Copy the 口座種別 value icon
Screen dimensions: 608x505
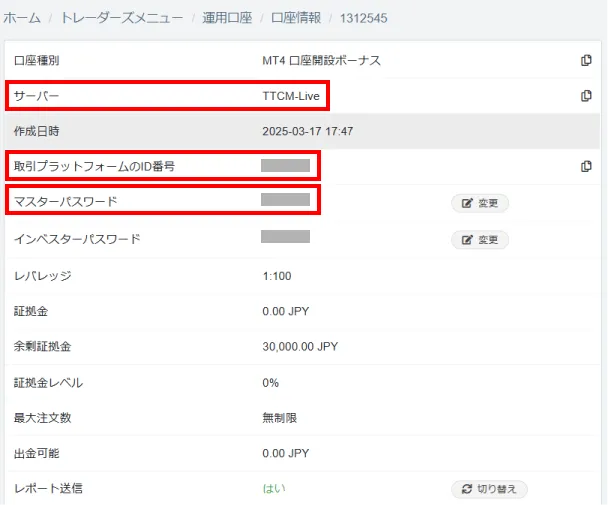(586, 61)
